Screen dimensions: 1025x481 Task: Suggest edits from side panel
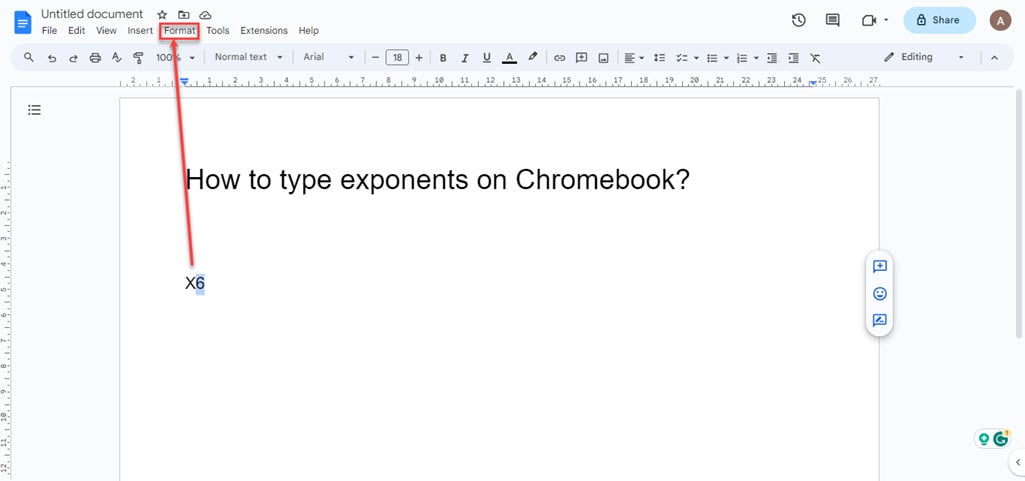coord(880,320)
